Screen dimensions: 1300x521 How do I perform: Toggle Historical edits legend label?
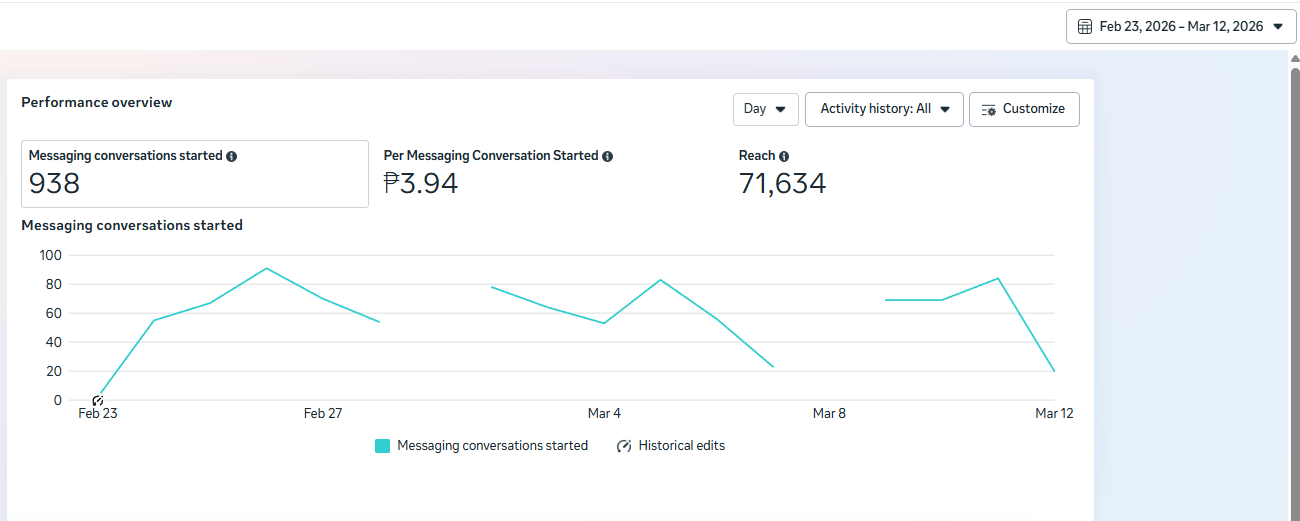point(681,446)
